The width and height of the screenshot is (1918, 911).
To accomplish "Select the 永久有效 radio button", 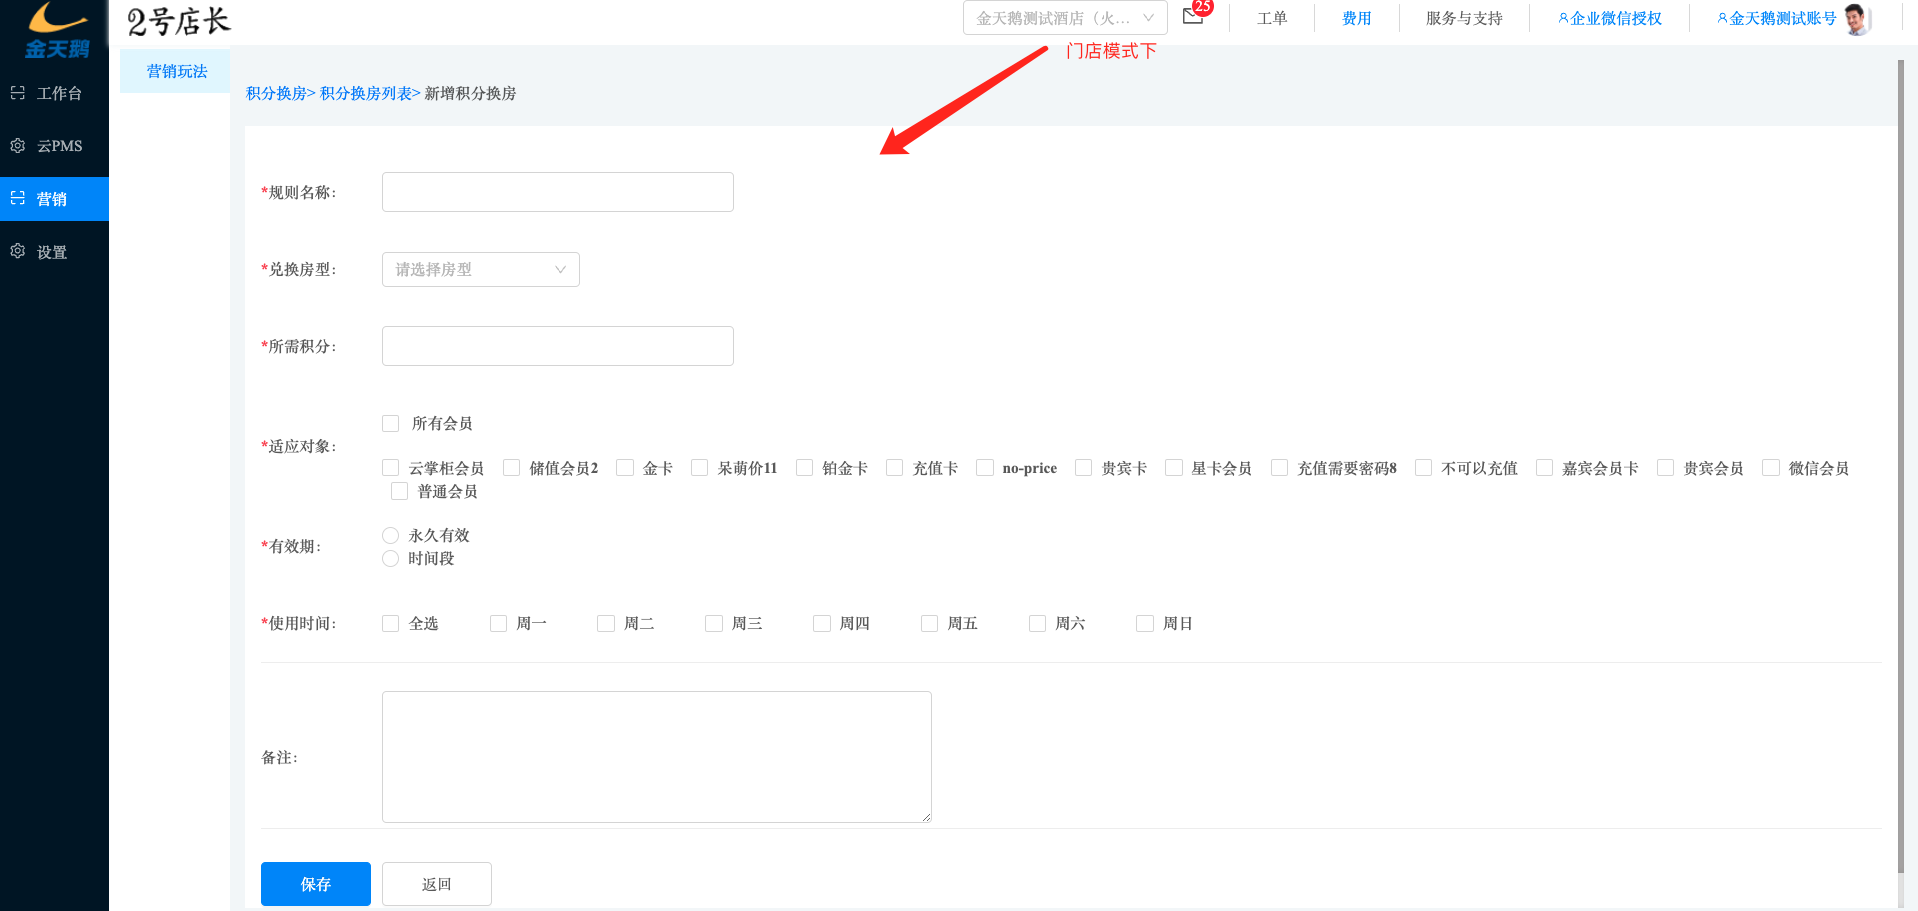I will 390,535.
